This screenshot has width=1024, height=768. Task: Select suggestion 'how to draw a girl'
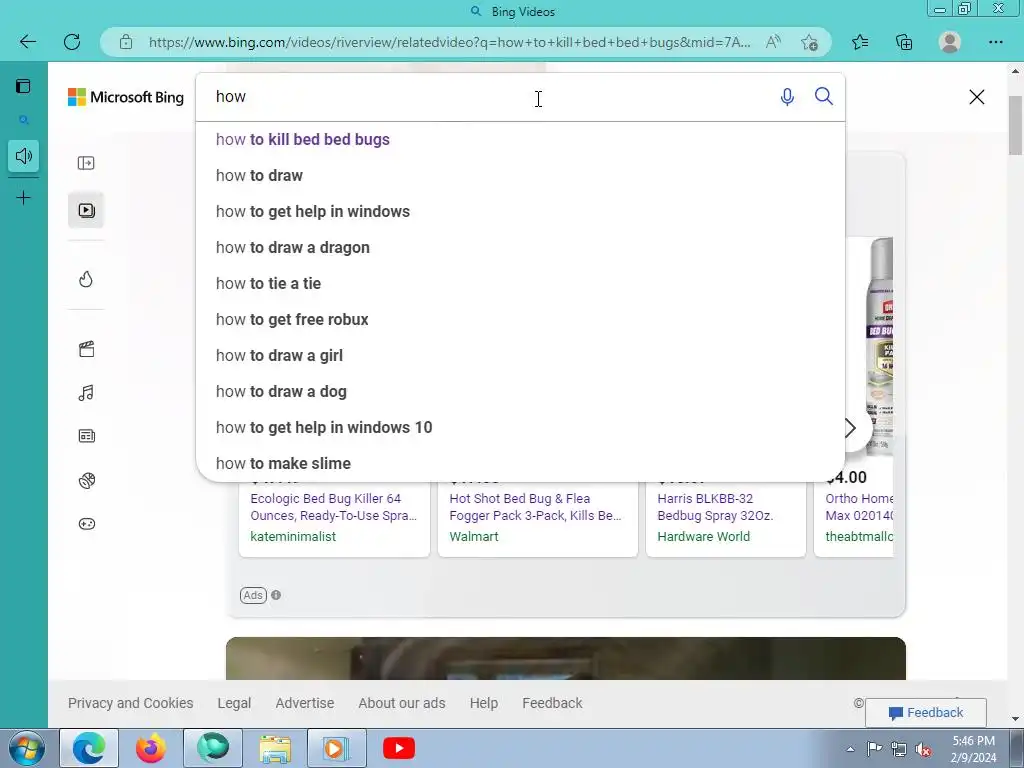520,355
